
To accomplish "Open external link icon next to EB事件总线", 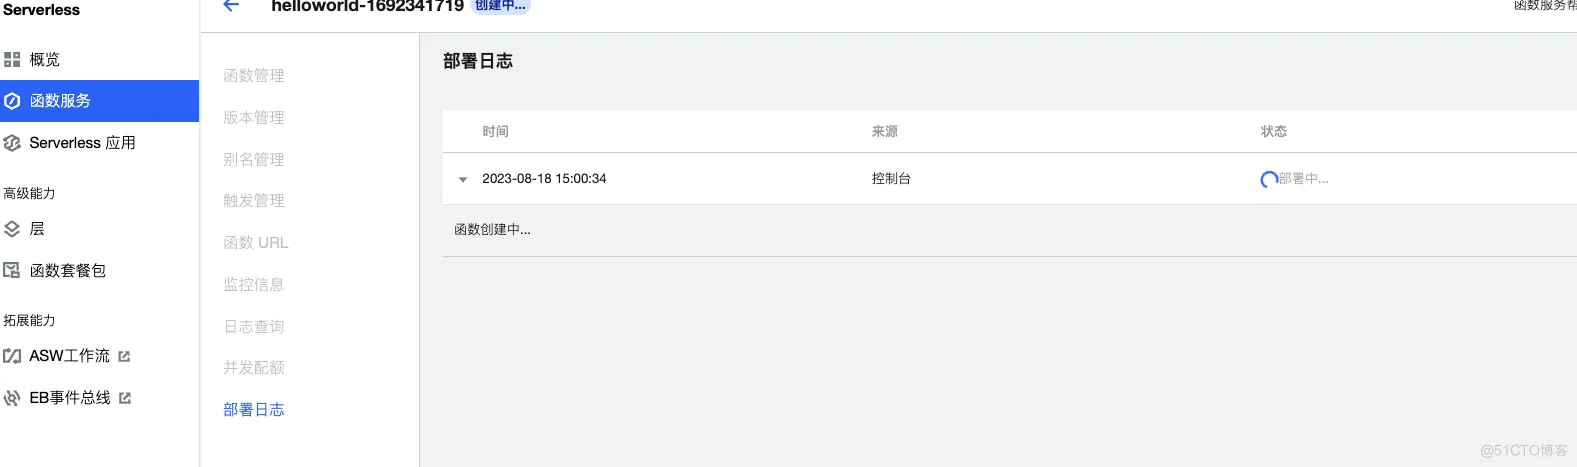I will click(x=125, y=398).
